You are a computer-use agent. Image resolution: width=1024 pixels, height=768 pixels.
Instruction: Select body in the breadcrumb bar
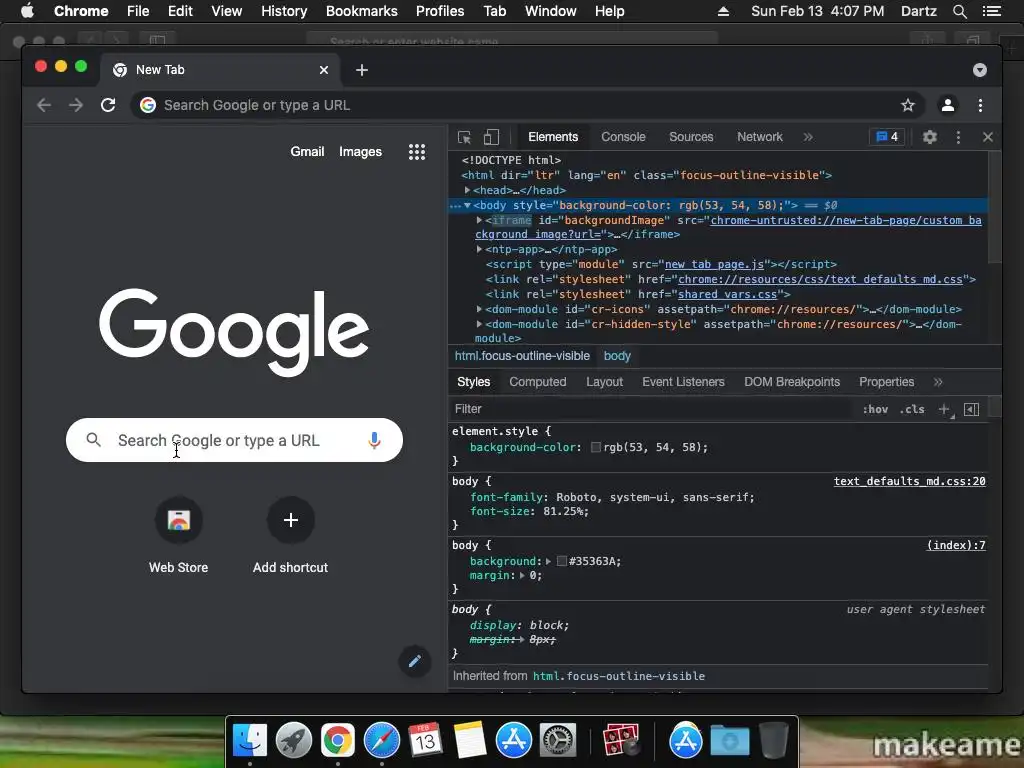617,356
